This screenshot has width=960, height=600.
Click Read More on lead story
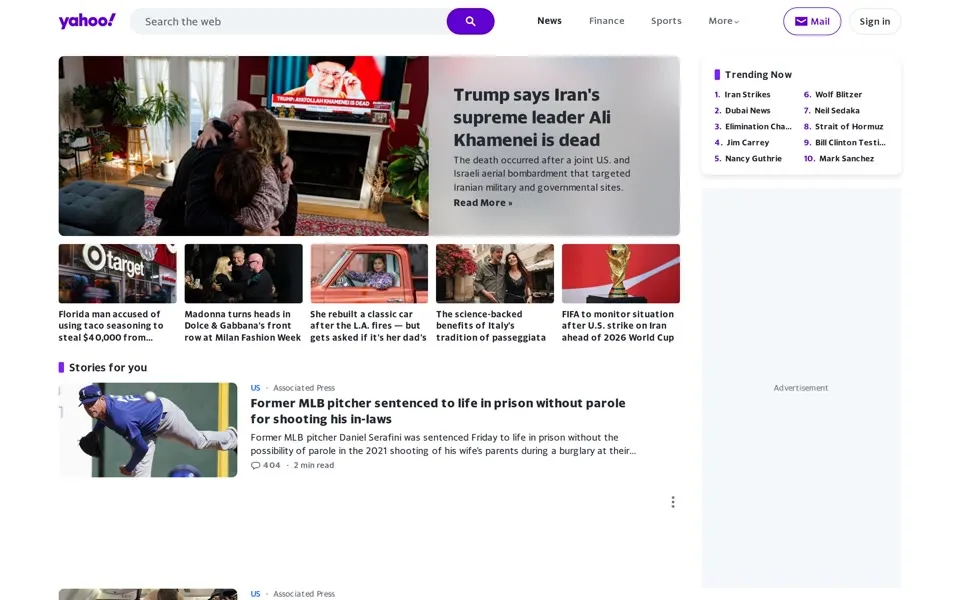482,203
